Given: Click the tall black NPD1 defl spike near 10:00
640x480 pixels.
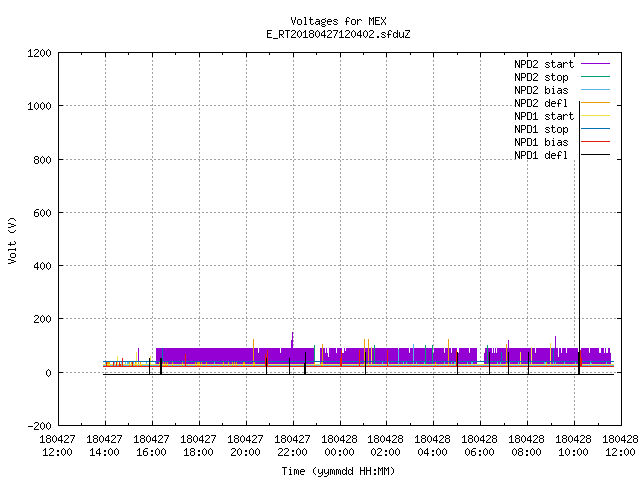Looking at the screenshot, I should tap(579, 238).
